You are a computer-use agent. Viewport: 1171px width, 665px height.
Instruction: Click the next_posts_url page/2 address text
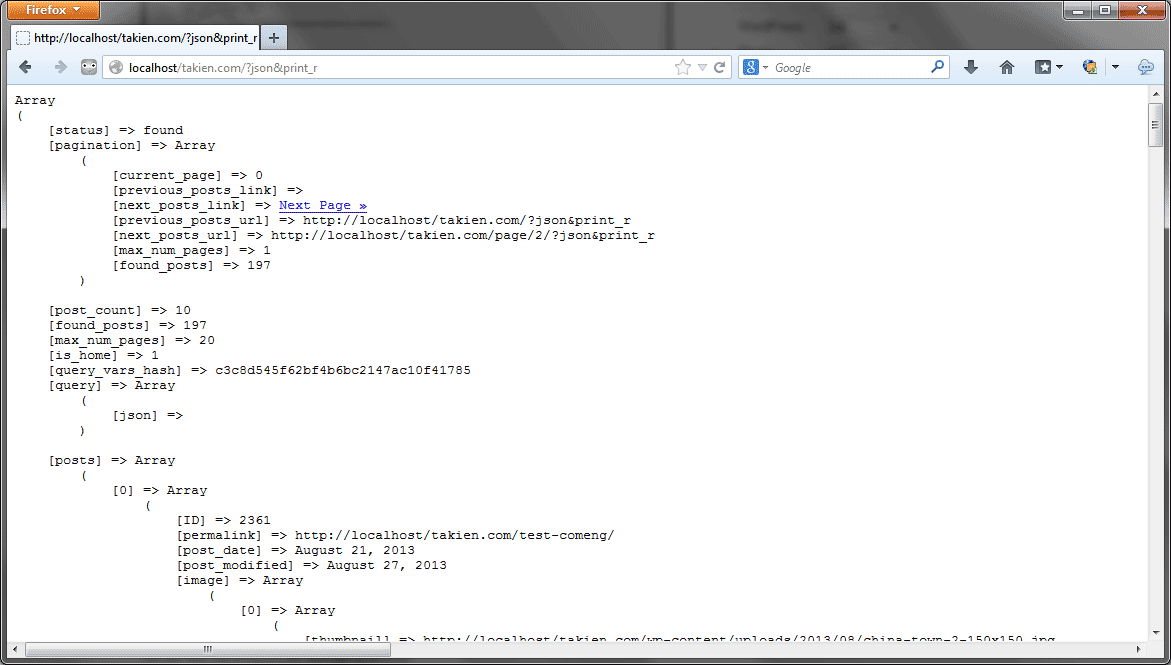[463, 235]
